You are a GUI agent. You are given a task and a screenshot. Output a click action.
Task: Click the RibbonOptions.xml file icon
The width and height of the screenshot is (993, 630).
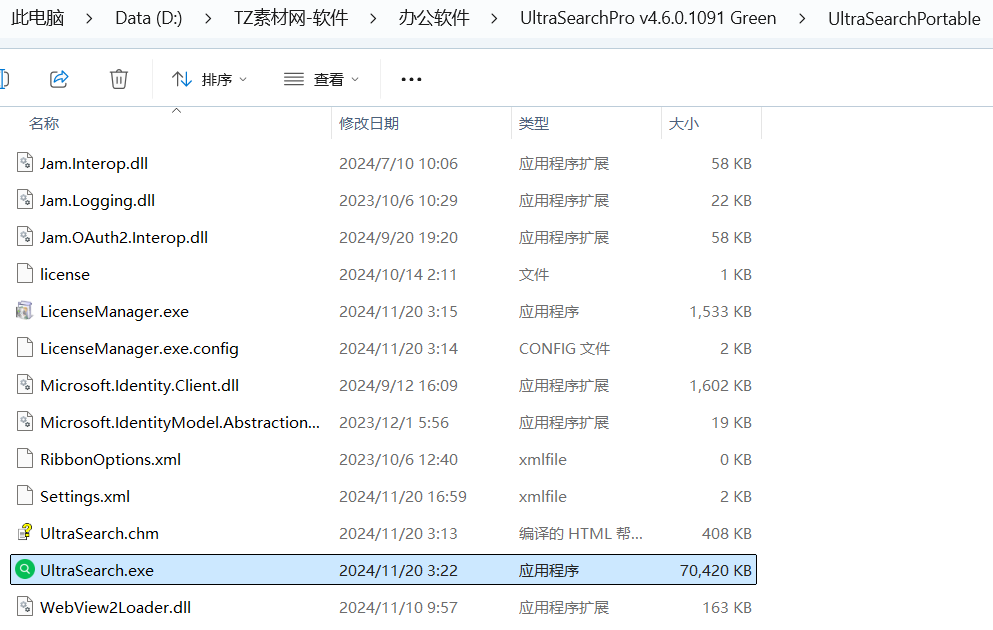click(25, 458)
